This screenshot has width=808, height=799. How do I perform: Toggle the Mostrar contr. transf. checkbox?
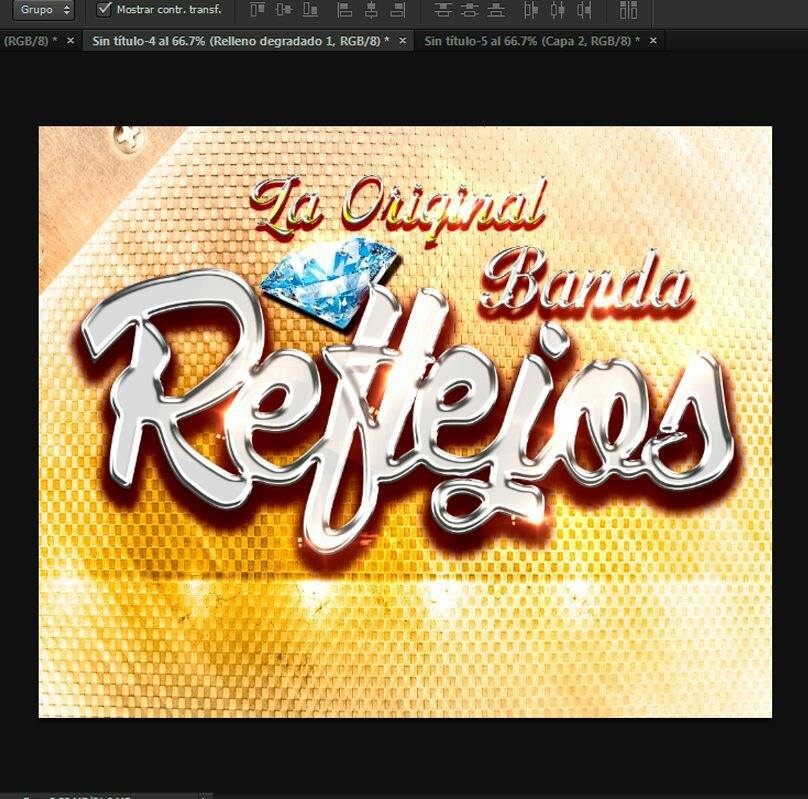(104, 9)
